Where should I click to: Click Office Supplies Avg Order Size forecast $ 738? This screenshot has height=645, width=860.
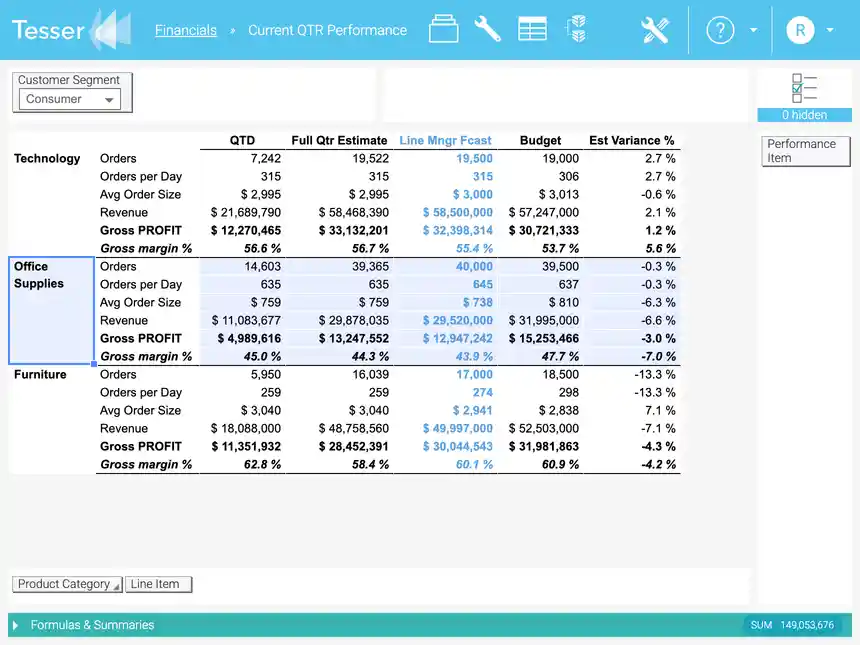477,302
